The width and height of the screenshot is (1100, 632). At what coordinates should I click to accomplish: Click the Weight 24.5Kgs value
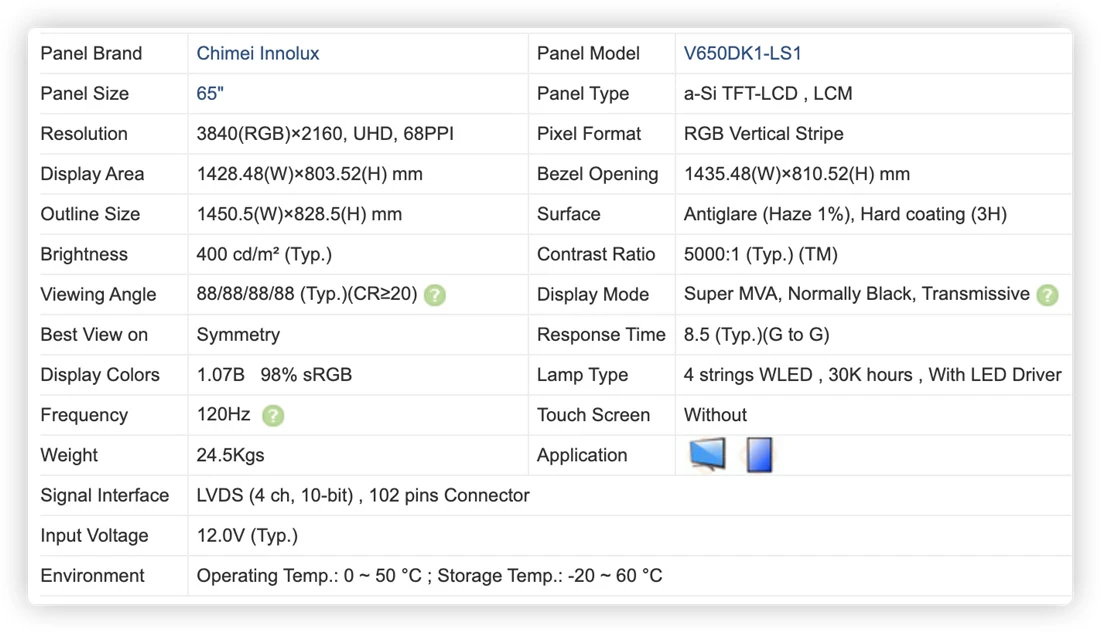click(x=230, y=455)
